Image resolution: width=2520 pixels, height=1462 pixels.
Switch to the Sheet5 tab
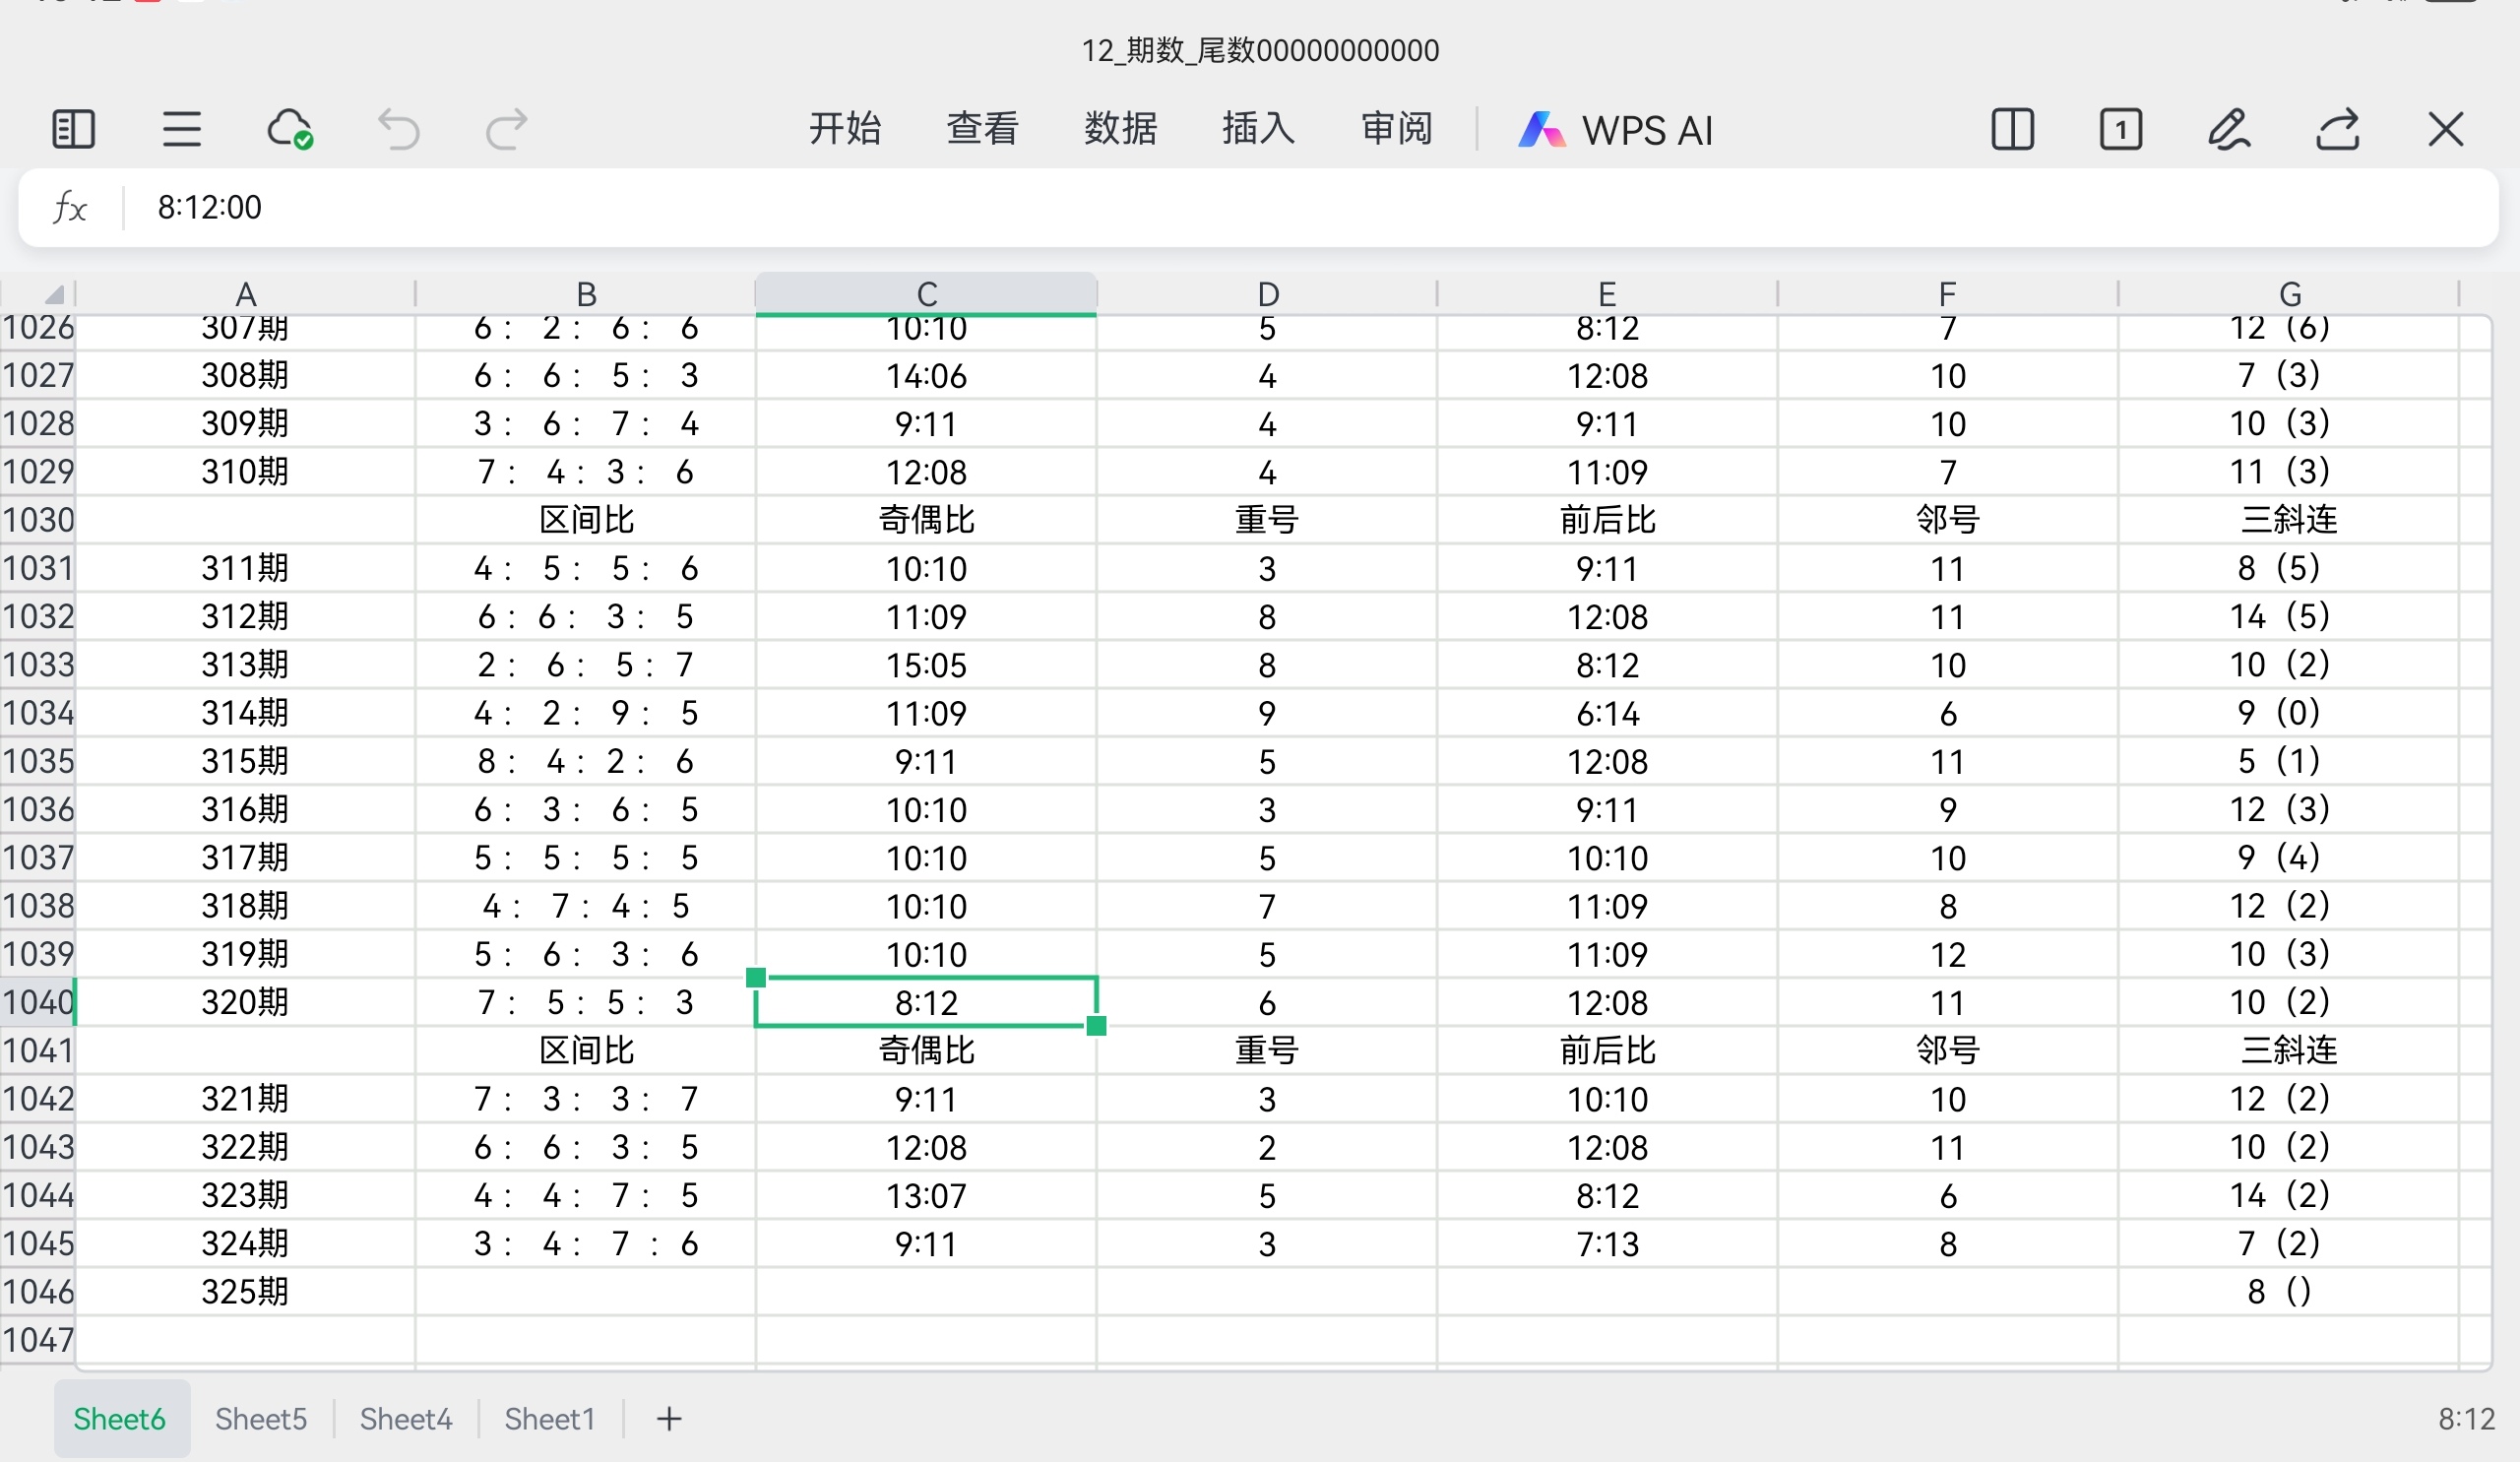(x=261, y=1418)
